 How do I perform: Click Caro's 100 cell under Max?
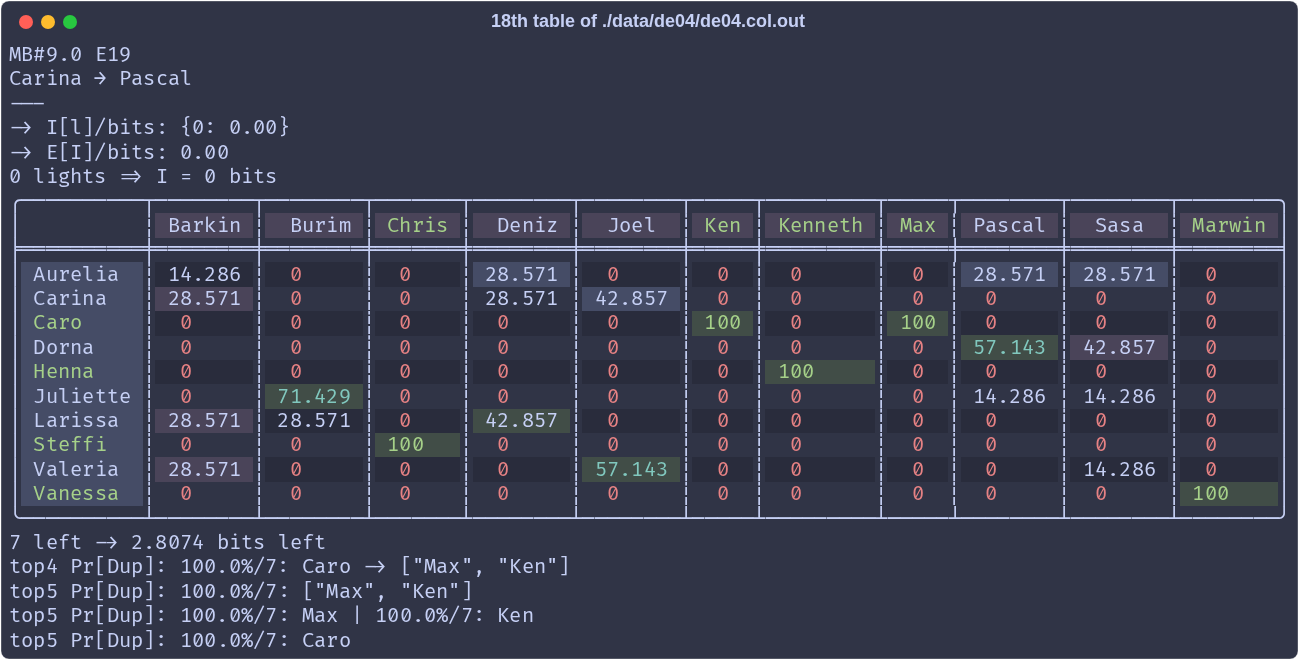(917, 322)
